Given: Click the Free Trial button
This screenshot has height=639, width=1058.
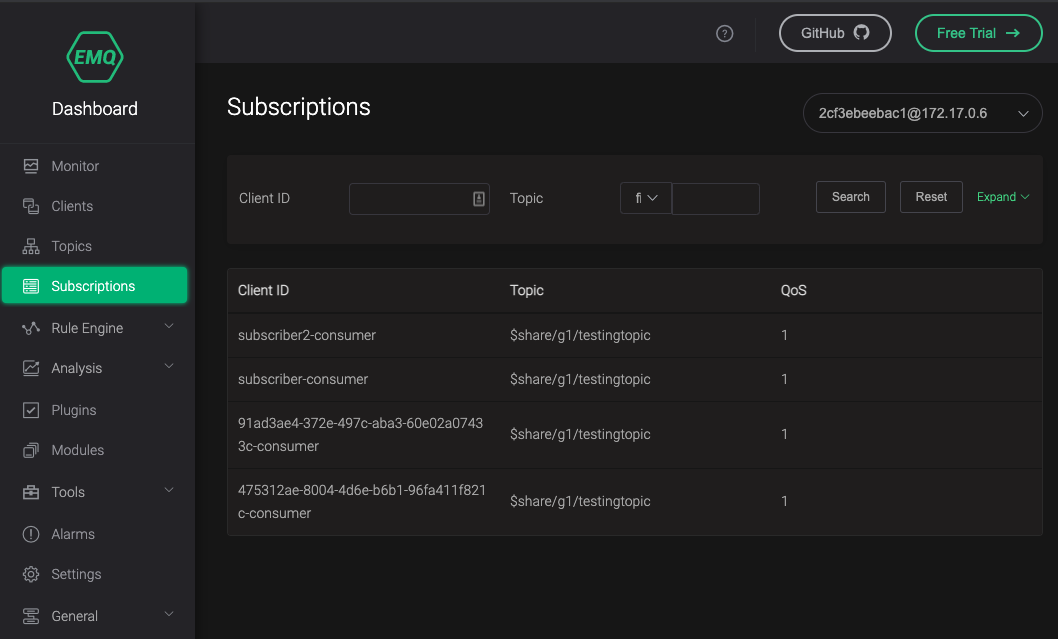Looking at the screenshot, I should 977,32.
